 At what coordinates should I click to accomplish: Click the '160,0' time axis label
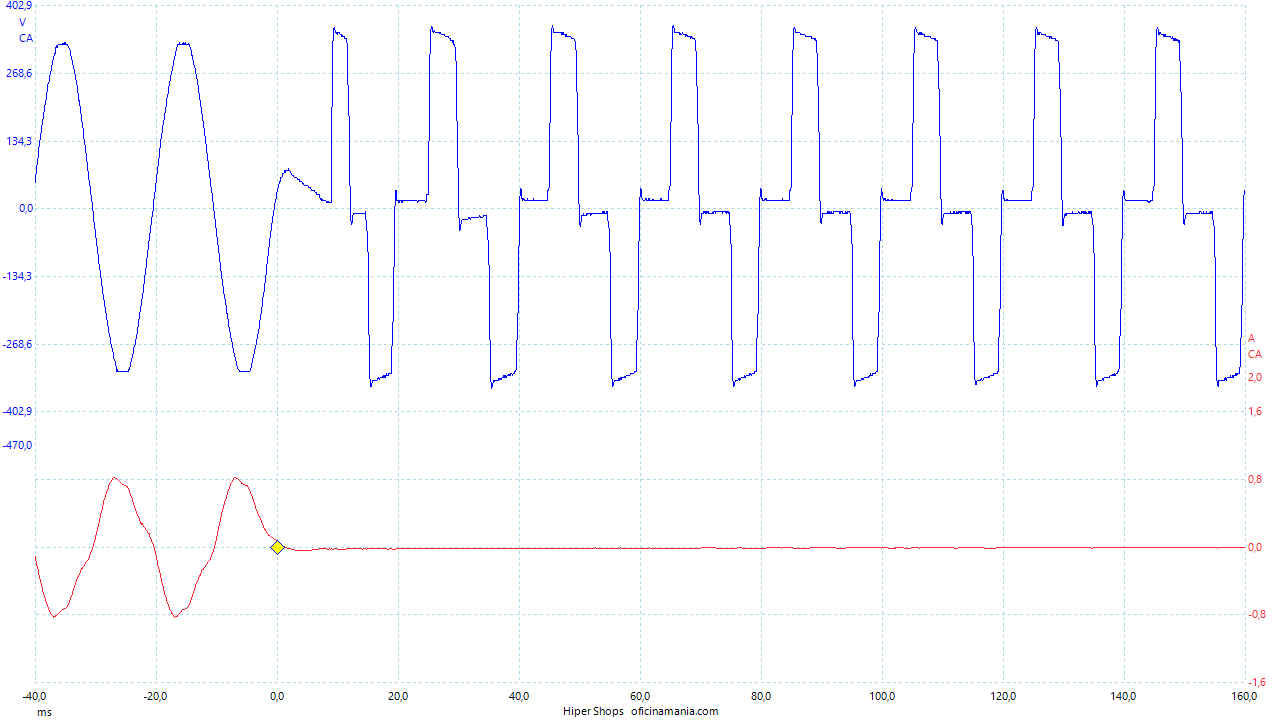[x=1245, y=696]
